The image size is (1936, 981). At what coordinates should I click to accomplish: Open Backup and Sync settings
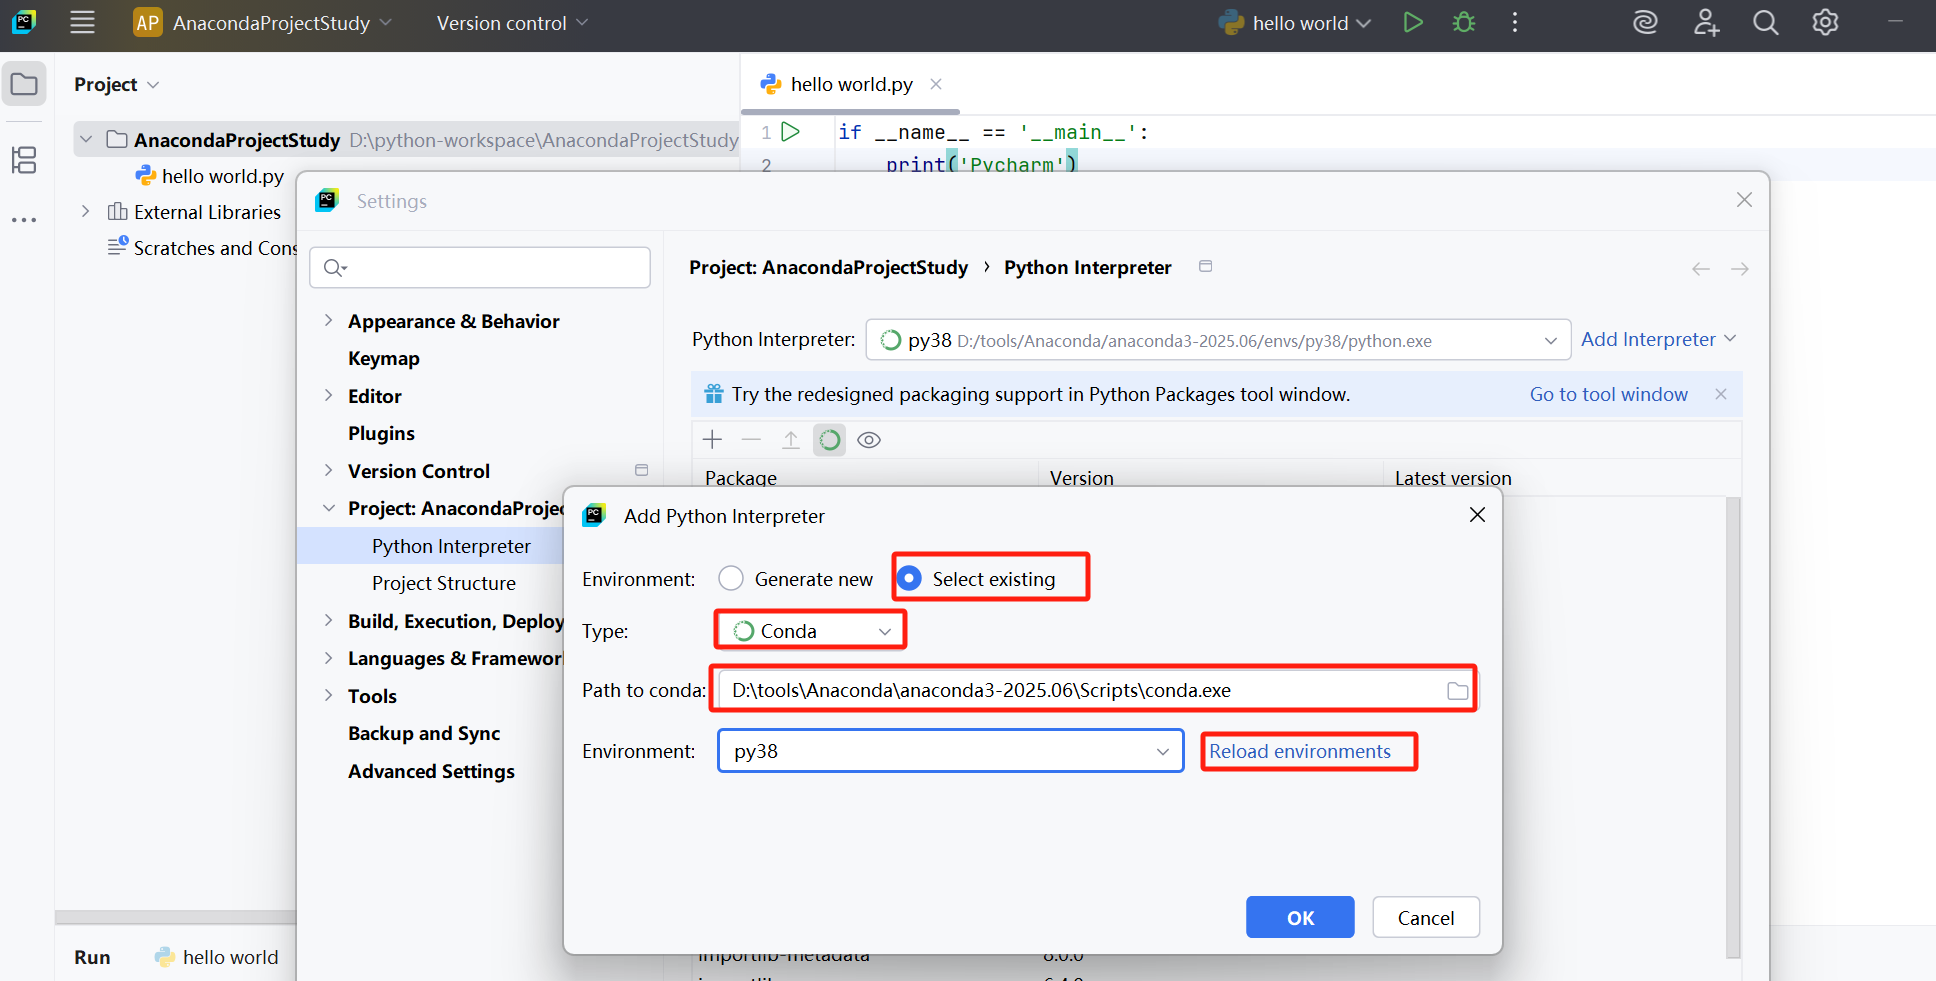[x=424, y=733]
